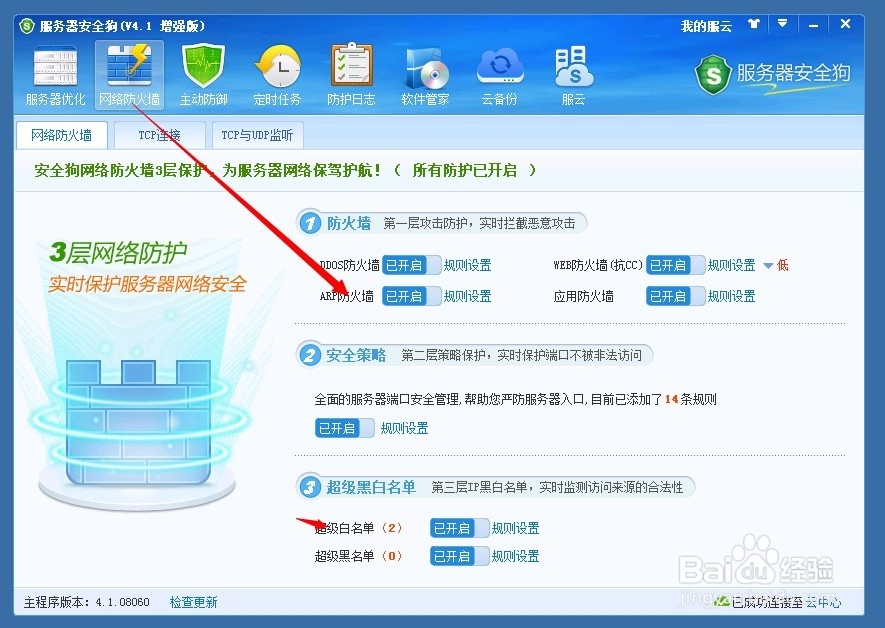Toggle the WEB防火墙(抗CC) 已开启 switch
This screenshot has width=885, height=628.
click(x=676, y=265)
